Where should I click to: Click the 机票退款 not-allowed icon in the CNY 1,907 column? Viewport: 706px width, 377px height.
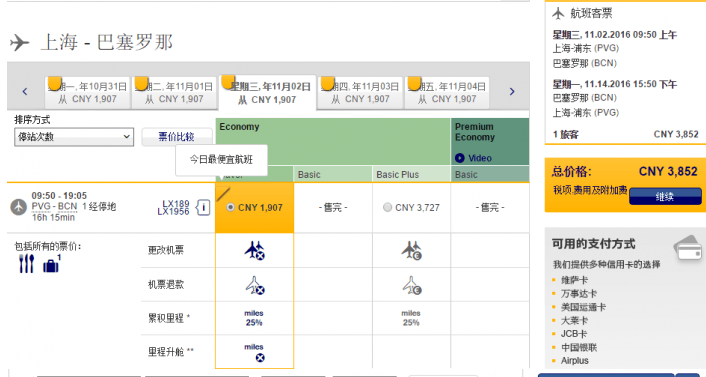(254, 285)
